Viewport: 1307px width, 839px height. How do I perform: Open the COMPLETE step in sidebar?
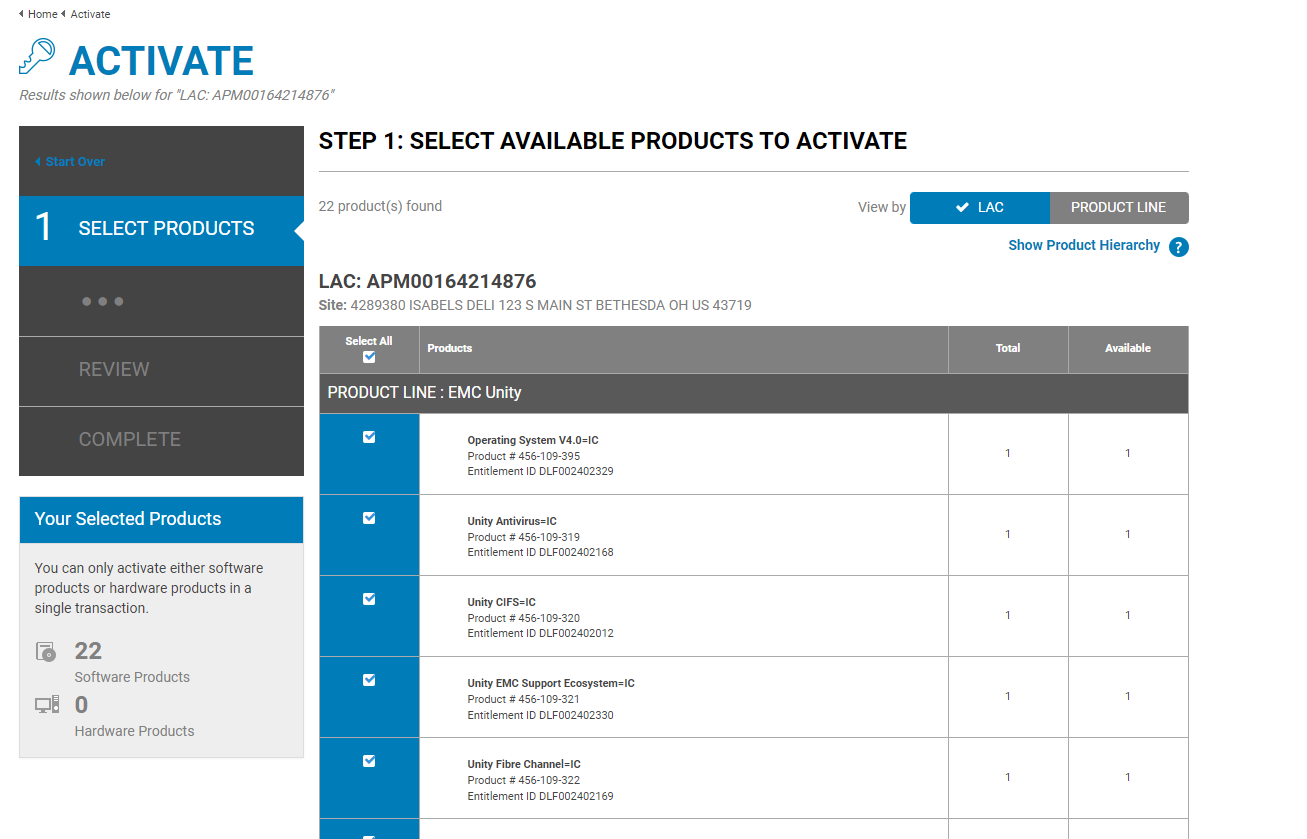129,439
